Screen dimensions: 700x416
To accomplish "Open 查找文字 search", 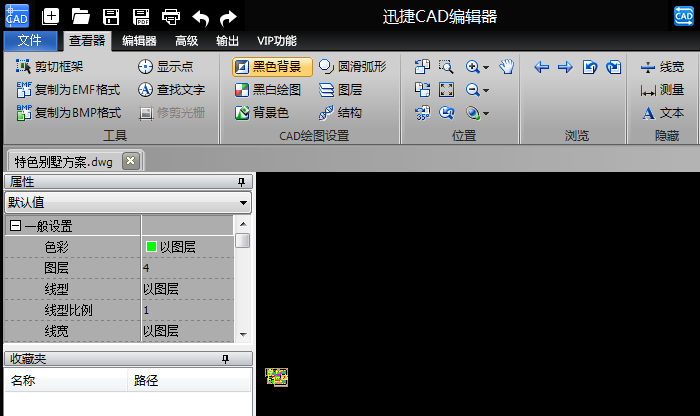I will point(171,90).
